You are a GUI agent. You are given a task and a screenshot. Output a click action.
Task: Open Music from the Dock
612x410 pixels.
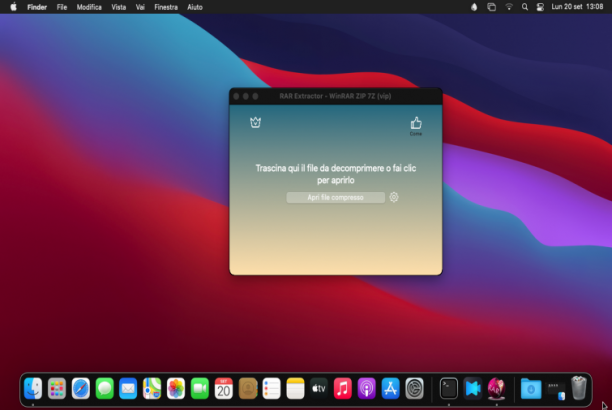[343, 389]
